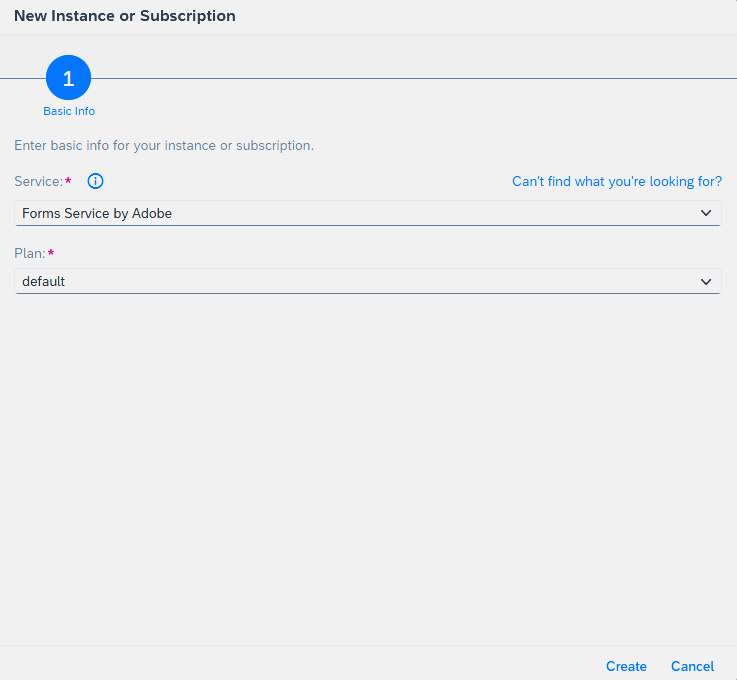737x680 pixels.
Task: Click the Forms Service by Adobe field
Action: [368, 213]
